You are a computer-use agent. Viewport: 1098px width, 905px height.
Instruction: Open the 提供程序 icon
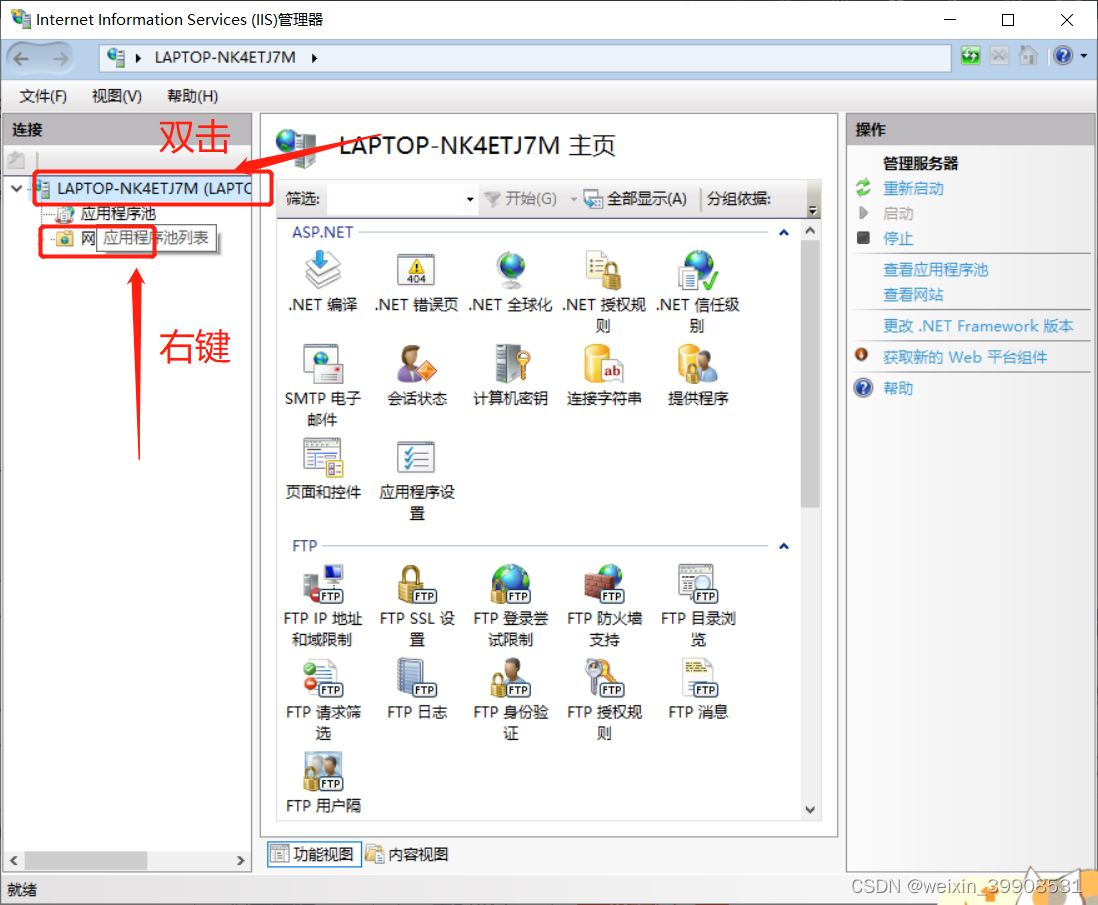[697, 364]
